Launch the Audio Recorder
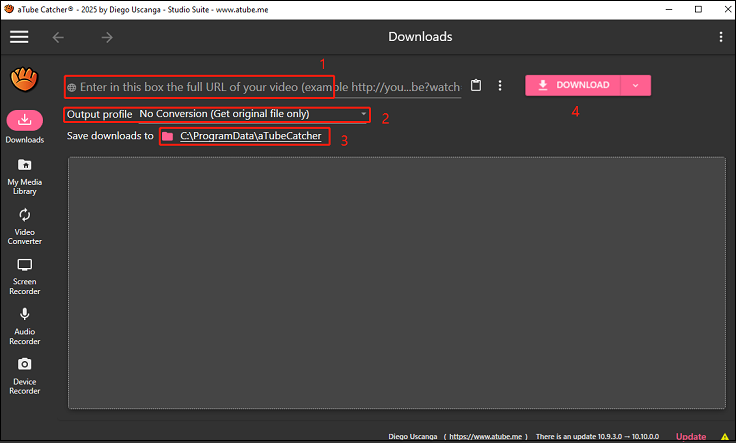736x443 pixels. coord(24,327)
